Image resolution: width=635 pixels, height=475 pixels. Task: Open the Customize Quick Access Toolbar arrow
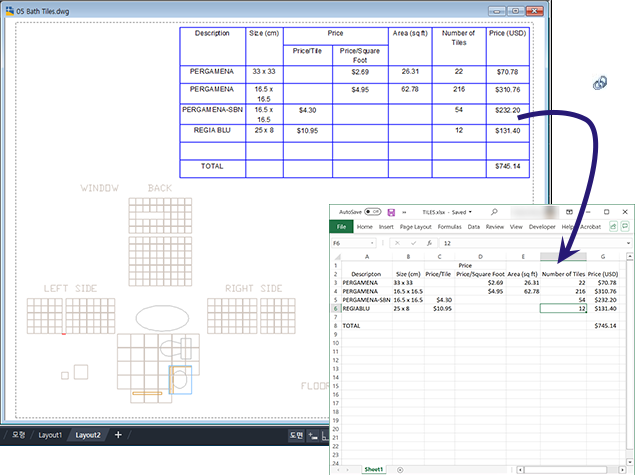[x=404, y=212]
